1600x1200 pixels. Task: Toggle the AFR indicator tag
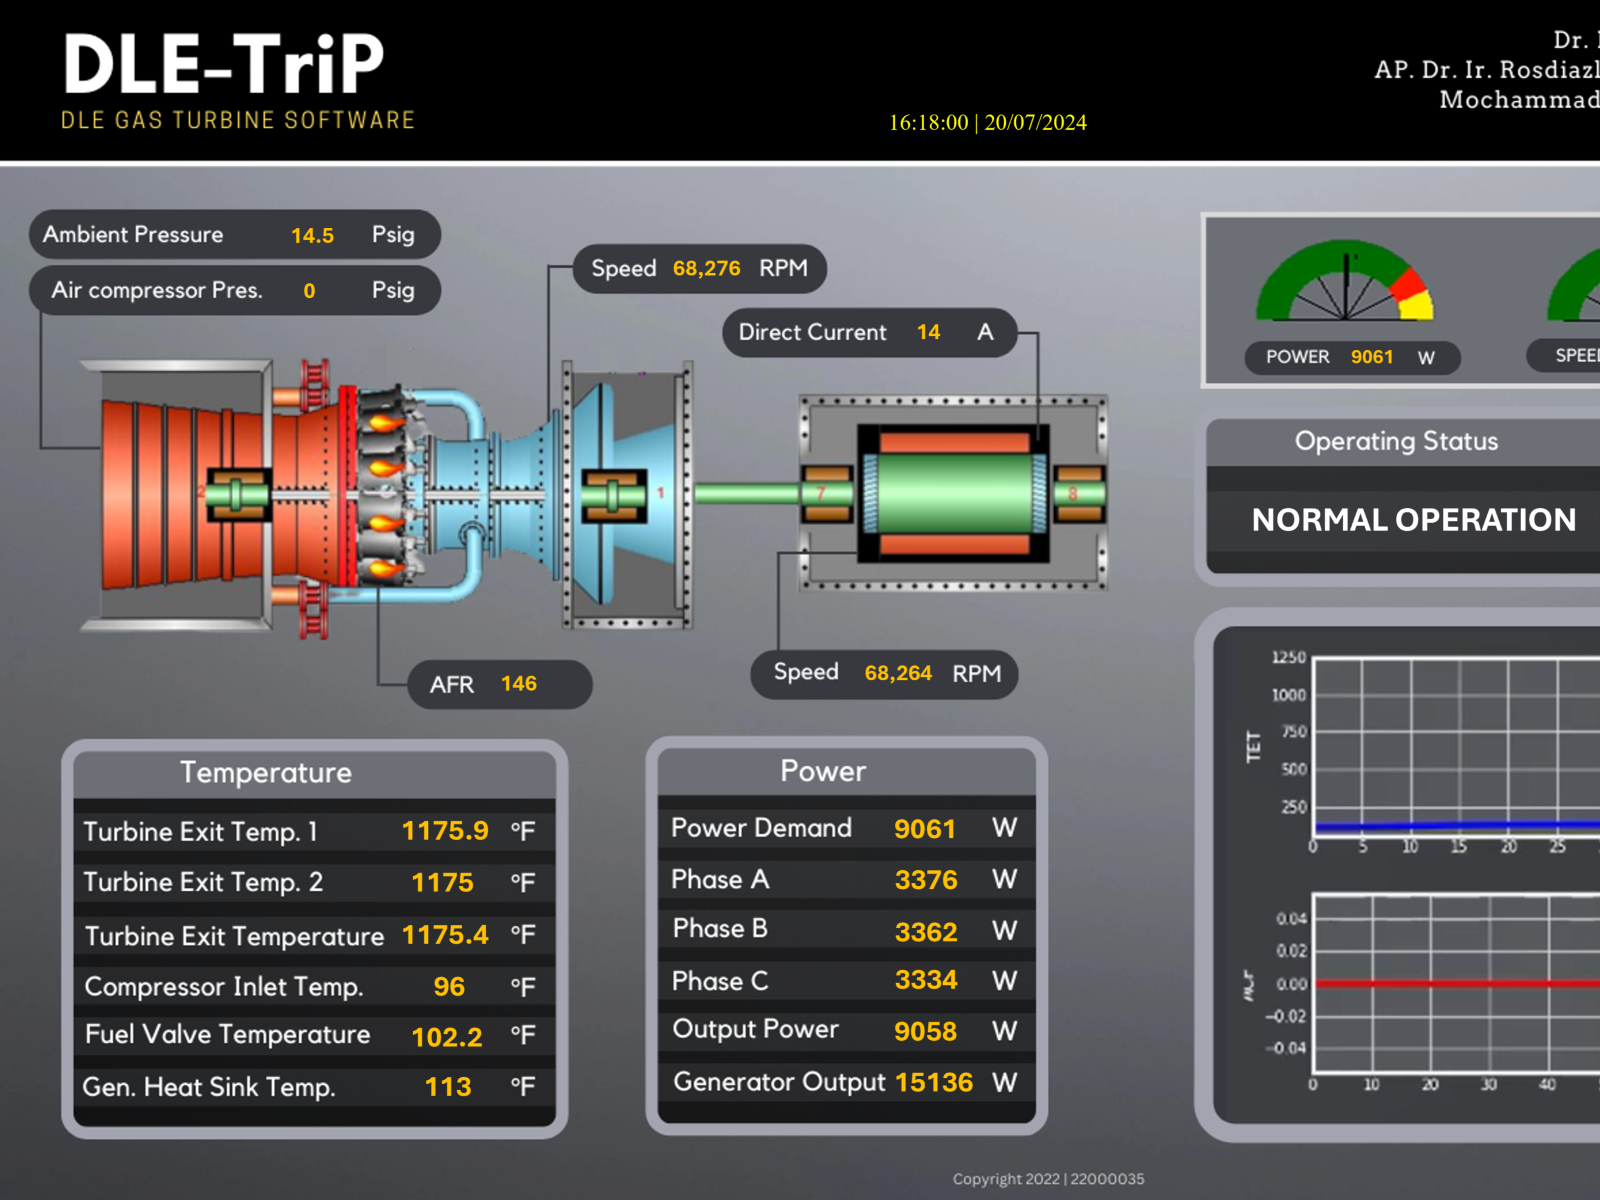click(497, 684)
